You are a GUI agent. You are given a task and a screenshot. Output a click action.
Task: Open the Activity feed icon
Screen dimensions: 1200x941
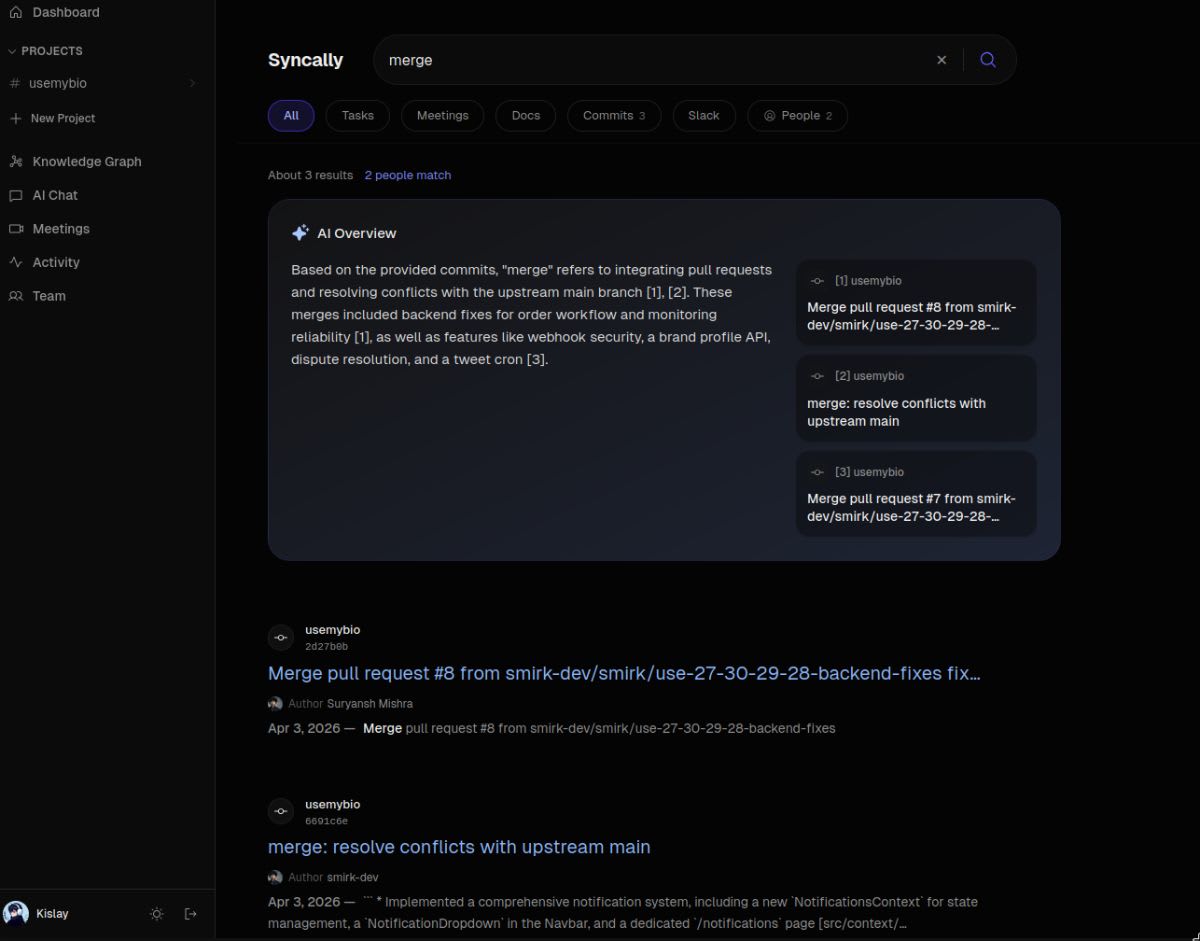pos(16,262)
